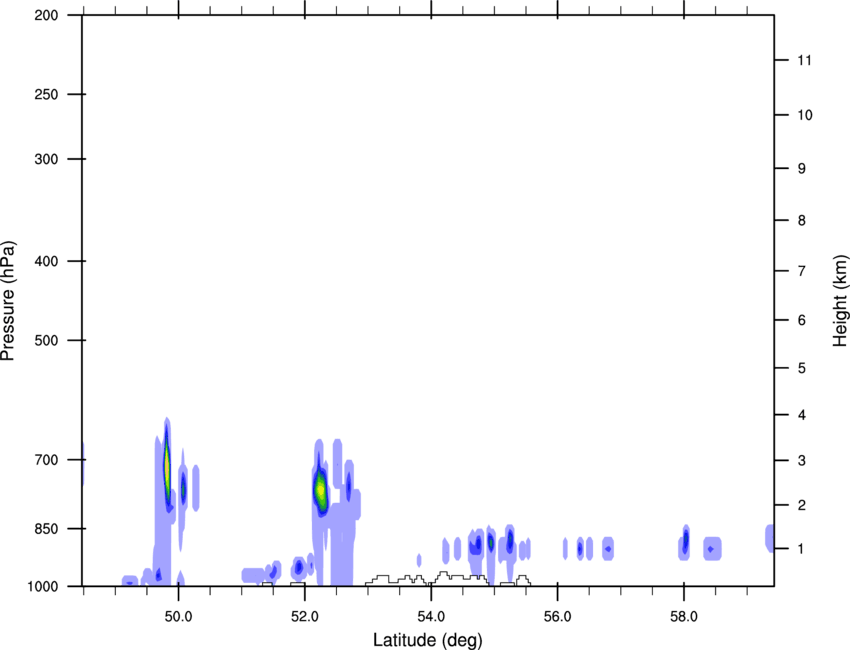Click the 5 km height tick label
Image resolution: width=850 pixels, height=650 pixels.
pyautogui.click(x=802, y=369)
